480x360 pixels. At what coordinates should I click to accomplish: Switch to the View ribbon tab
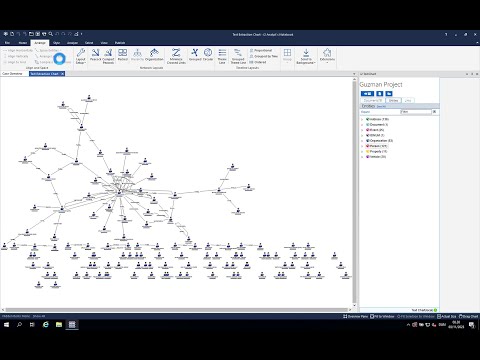(x=104, y=43)
